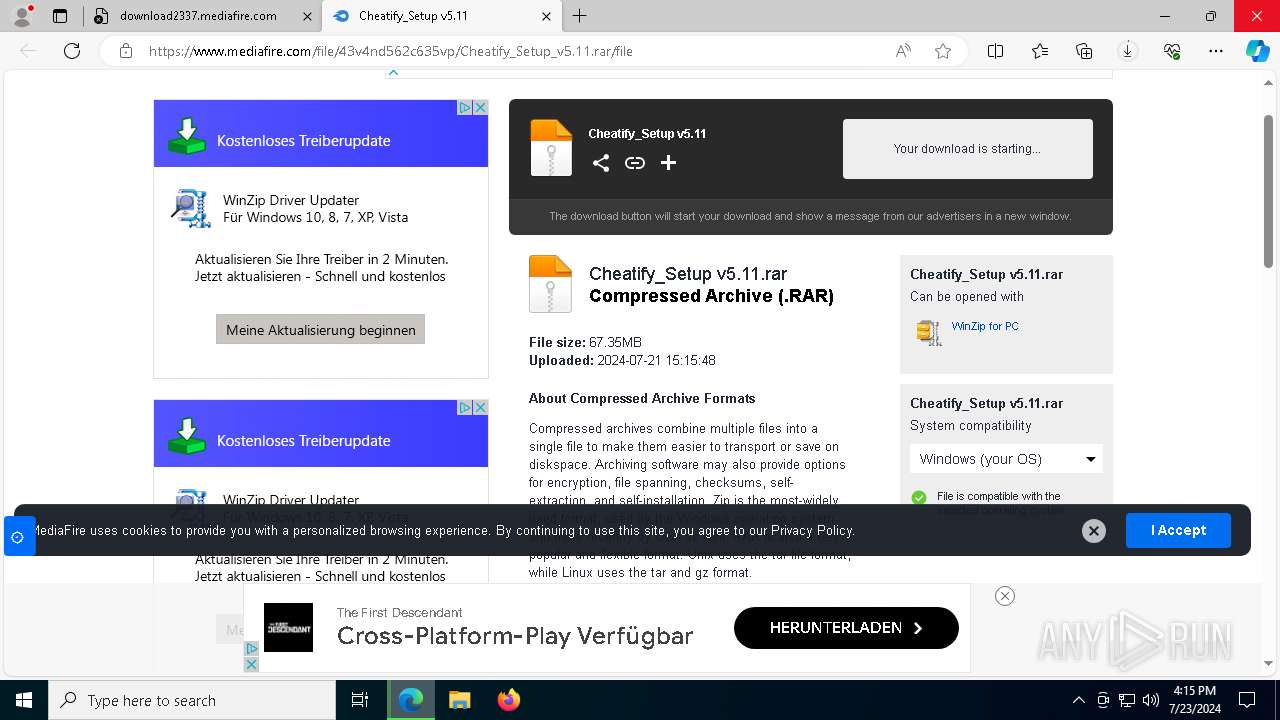
Task: Open the Windows (your OS) dropdown
Action: [1006, 459]
